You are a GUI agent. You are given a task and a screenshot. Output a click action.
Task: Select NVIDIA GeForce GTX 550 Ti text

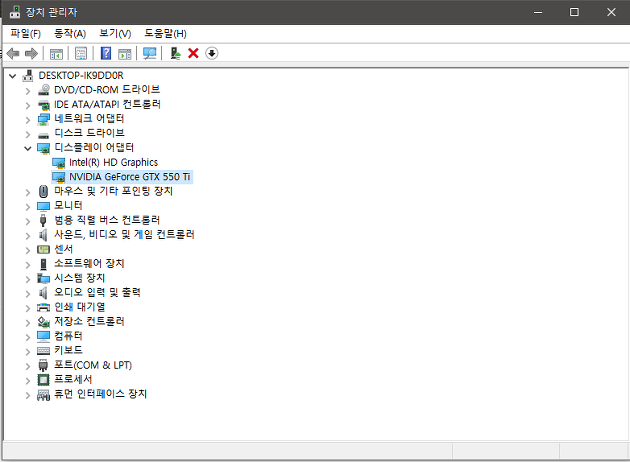(130, 177)
